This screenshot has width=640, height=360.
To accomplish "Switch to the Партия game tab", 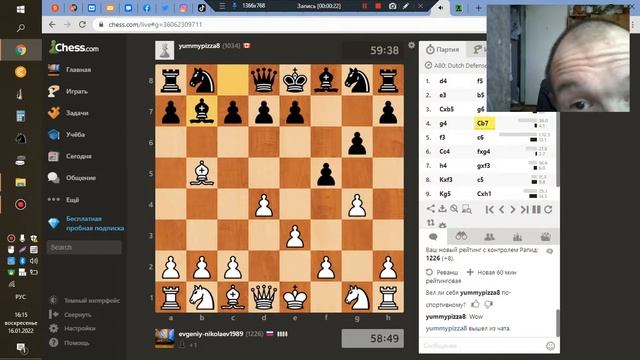I will coord(443,49).
